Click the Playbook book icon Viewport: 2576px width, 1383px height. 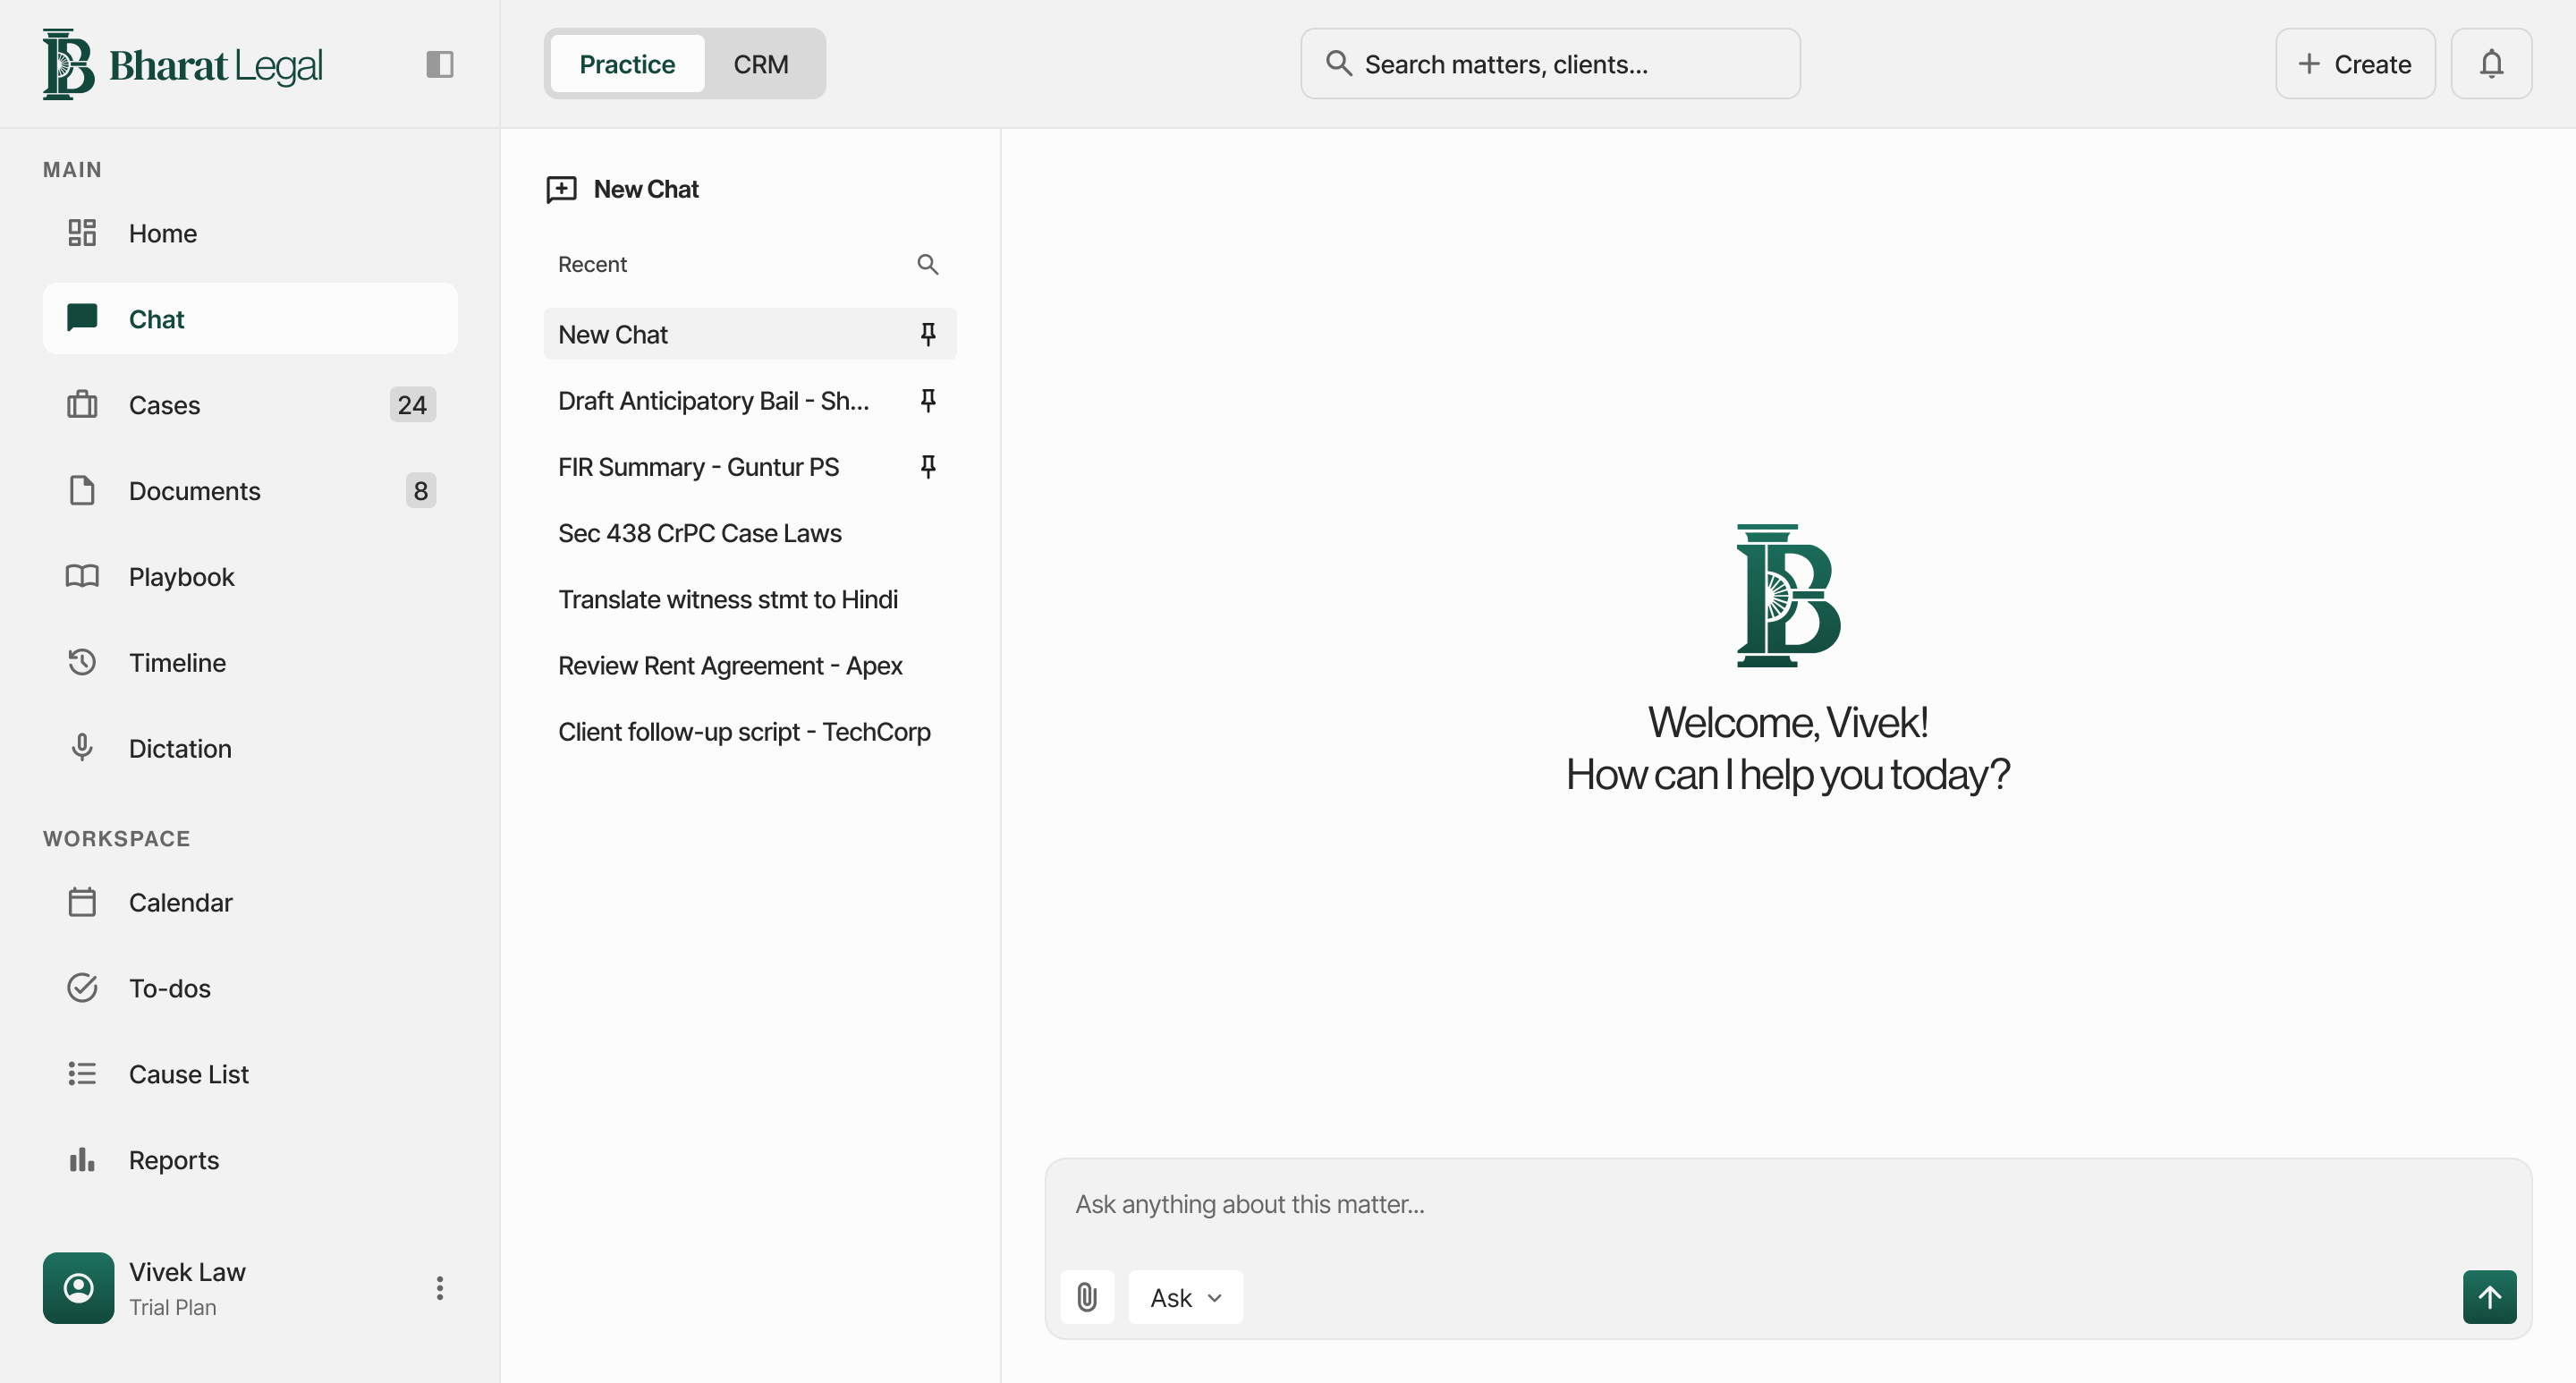click(x=82, y=576)
